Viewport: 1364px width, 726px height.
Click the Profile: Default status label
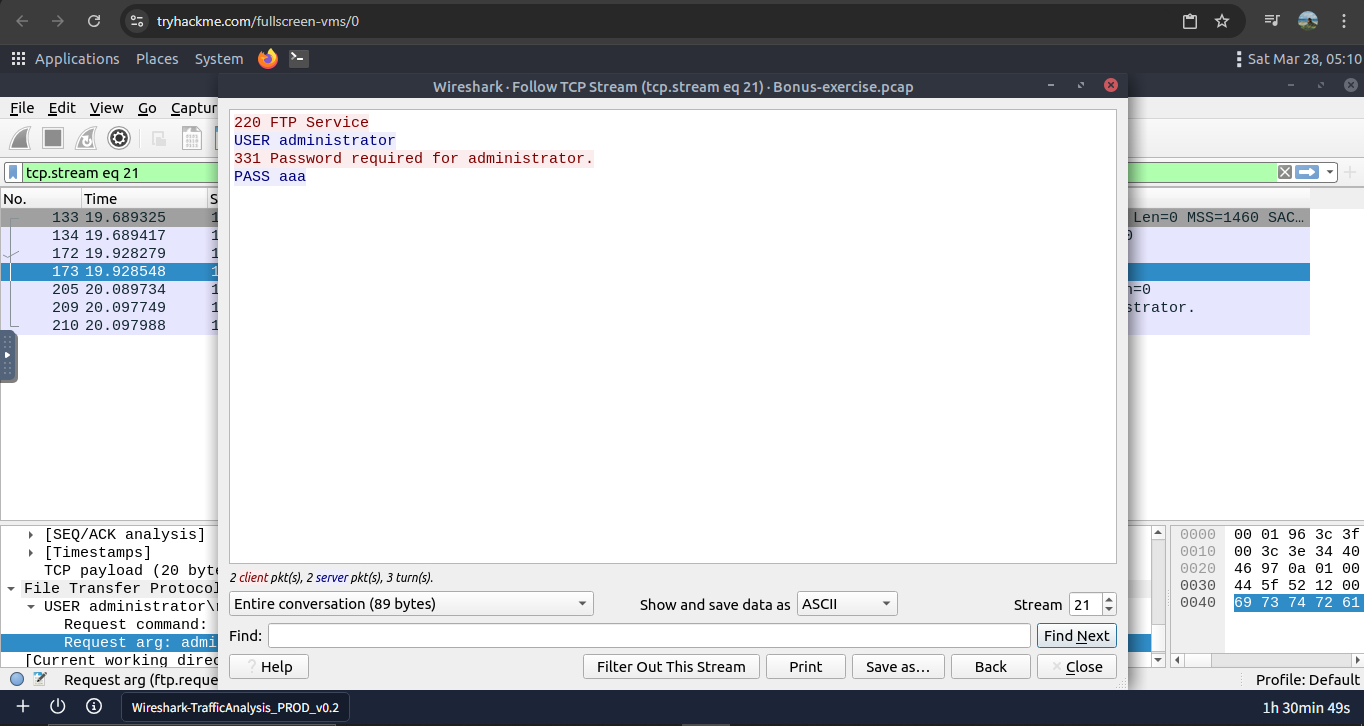coord(1308,680)
